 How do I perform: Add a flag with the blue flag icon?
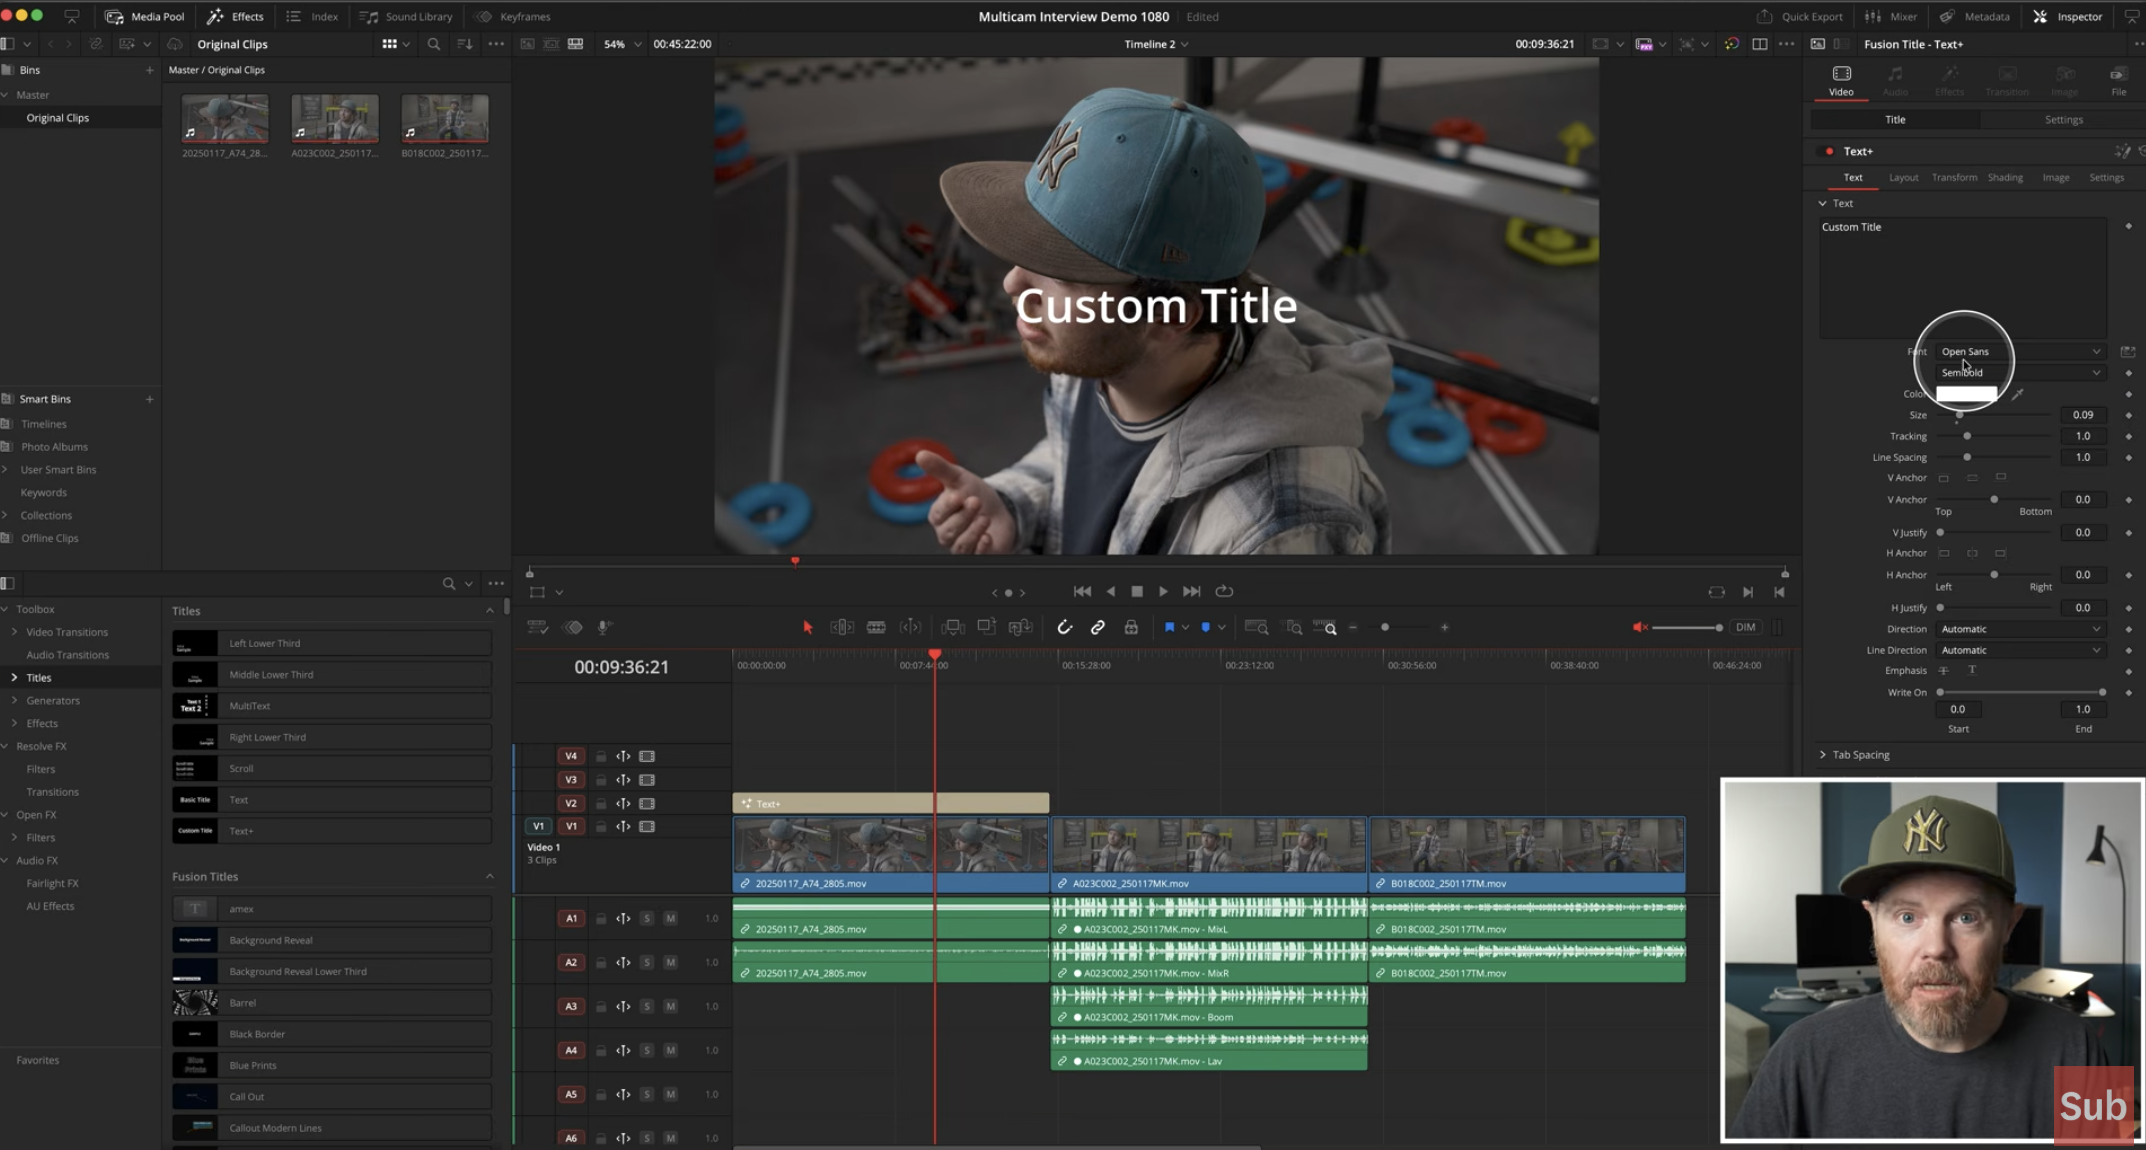click(1169, 627)
